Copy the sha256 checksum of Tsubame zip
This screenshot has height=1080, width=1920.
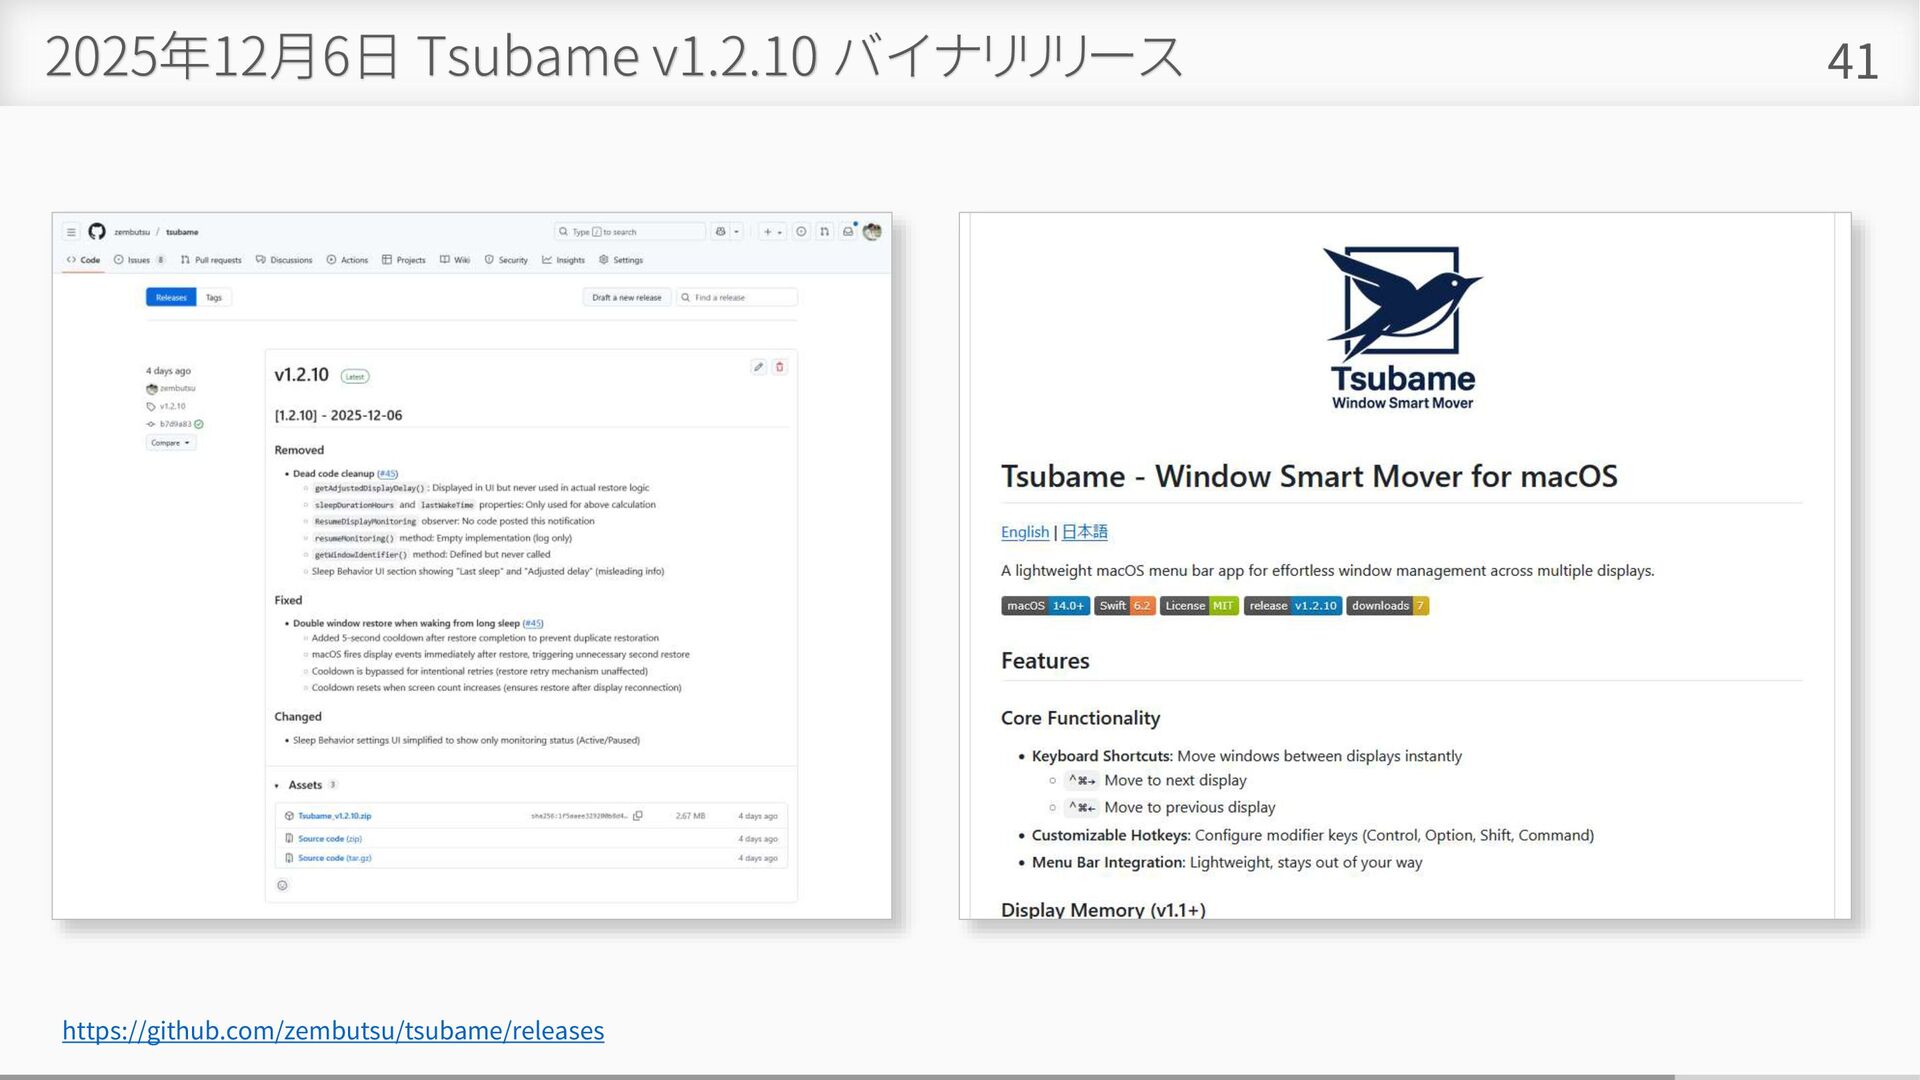(638, 816)
